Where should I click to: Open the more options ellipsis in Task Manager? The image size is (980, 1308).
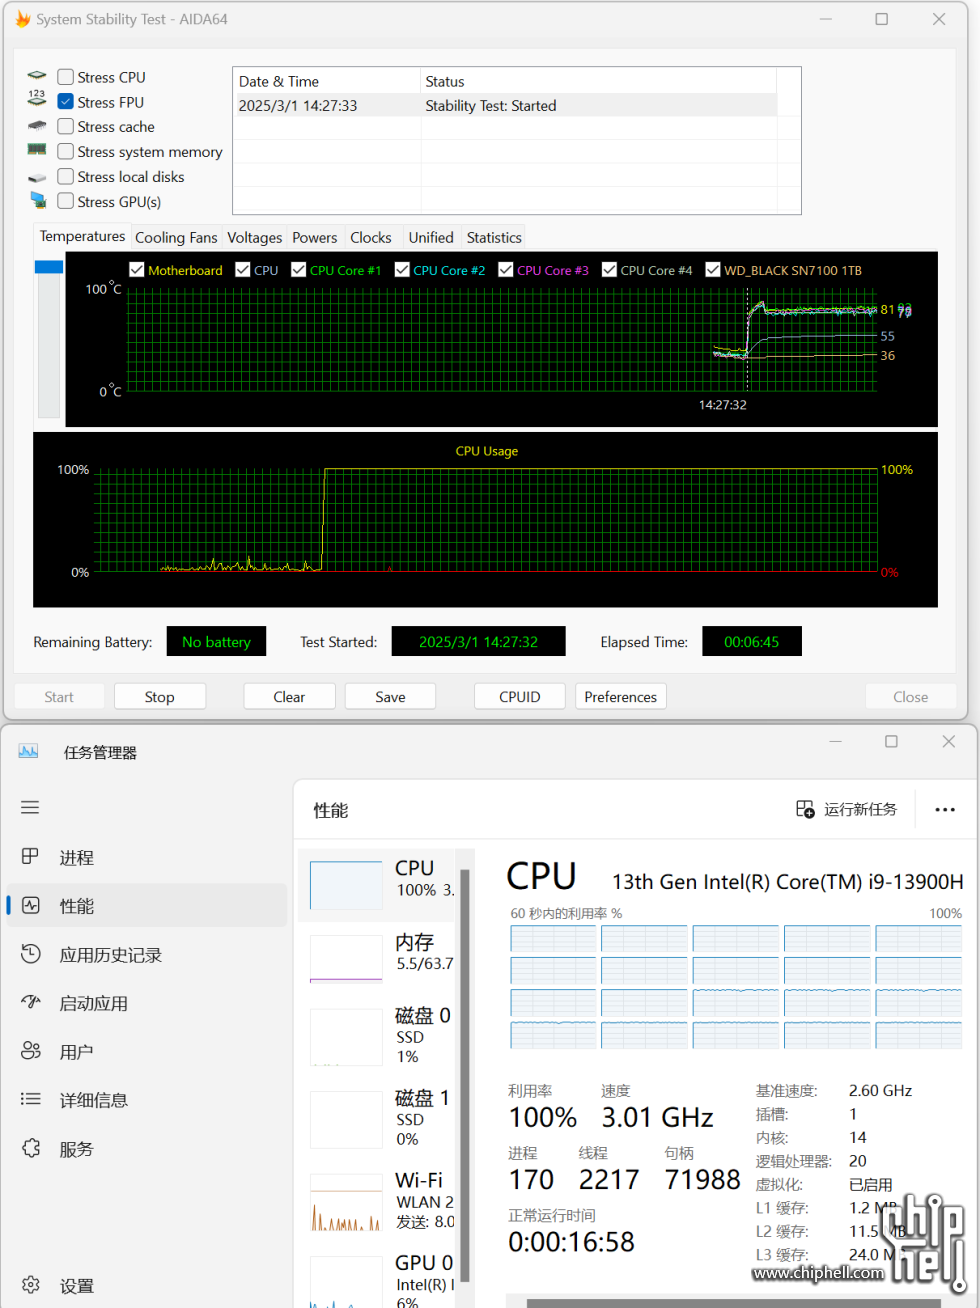coord(945,809)
